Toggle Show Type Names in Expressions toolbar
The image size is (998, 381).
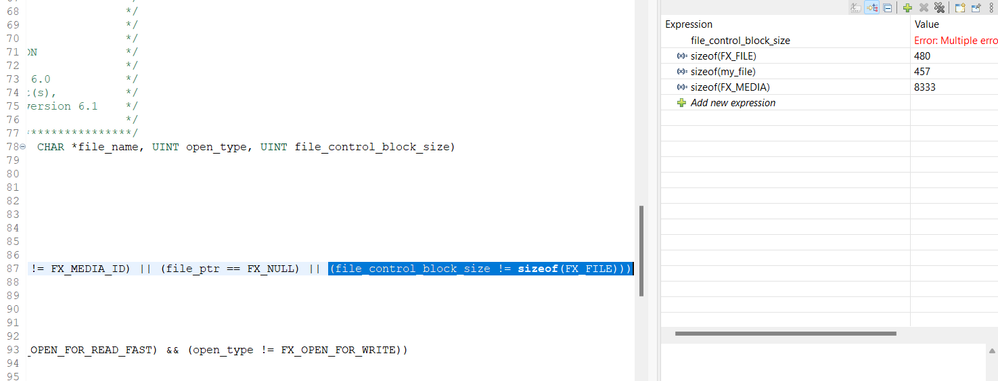856,8
